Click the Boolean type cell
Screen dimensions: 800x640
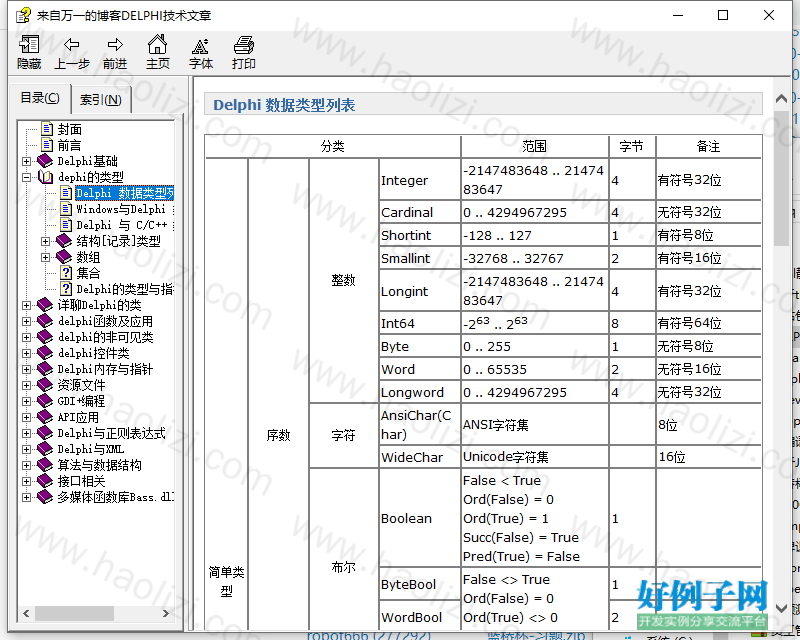pyautogui.click(x=420, y=518)
